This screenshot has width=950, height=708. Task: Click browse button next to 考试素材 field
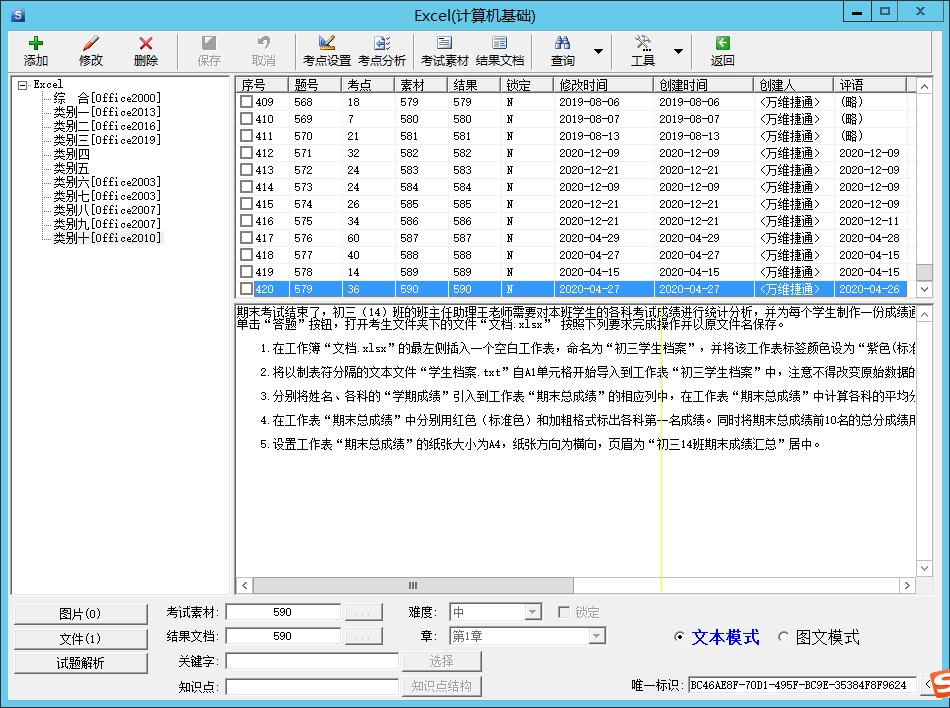[x=364, y=612]
